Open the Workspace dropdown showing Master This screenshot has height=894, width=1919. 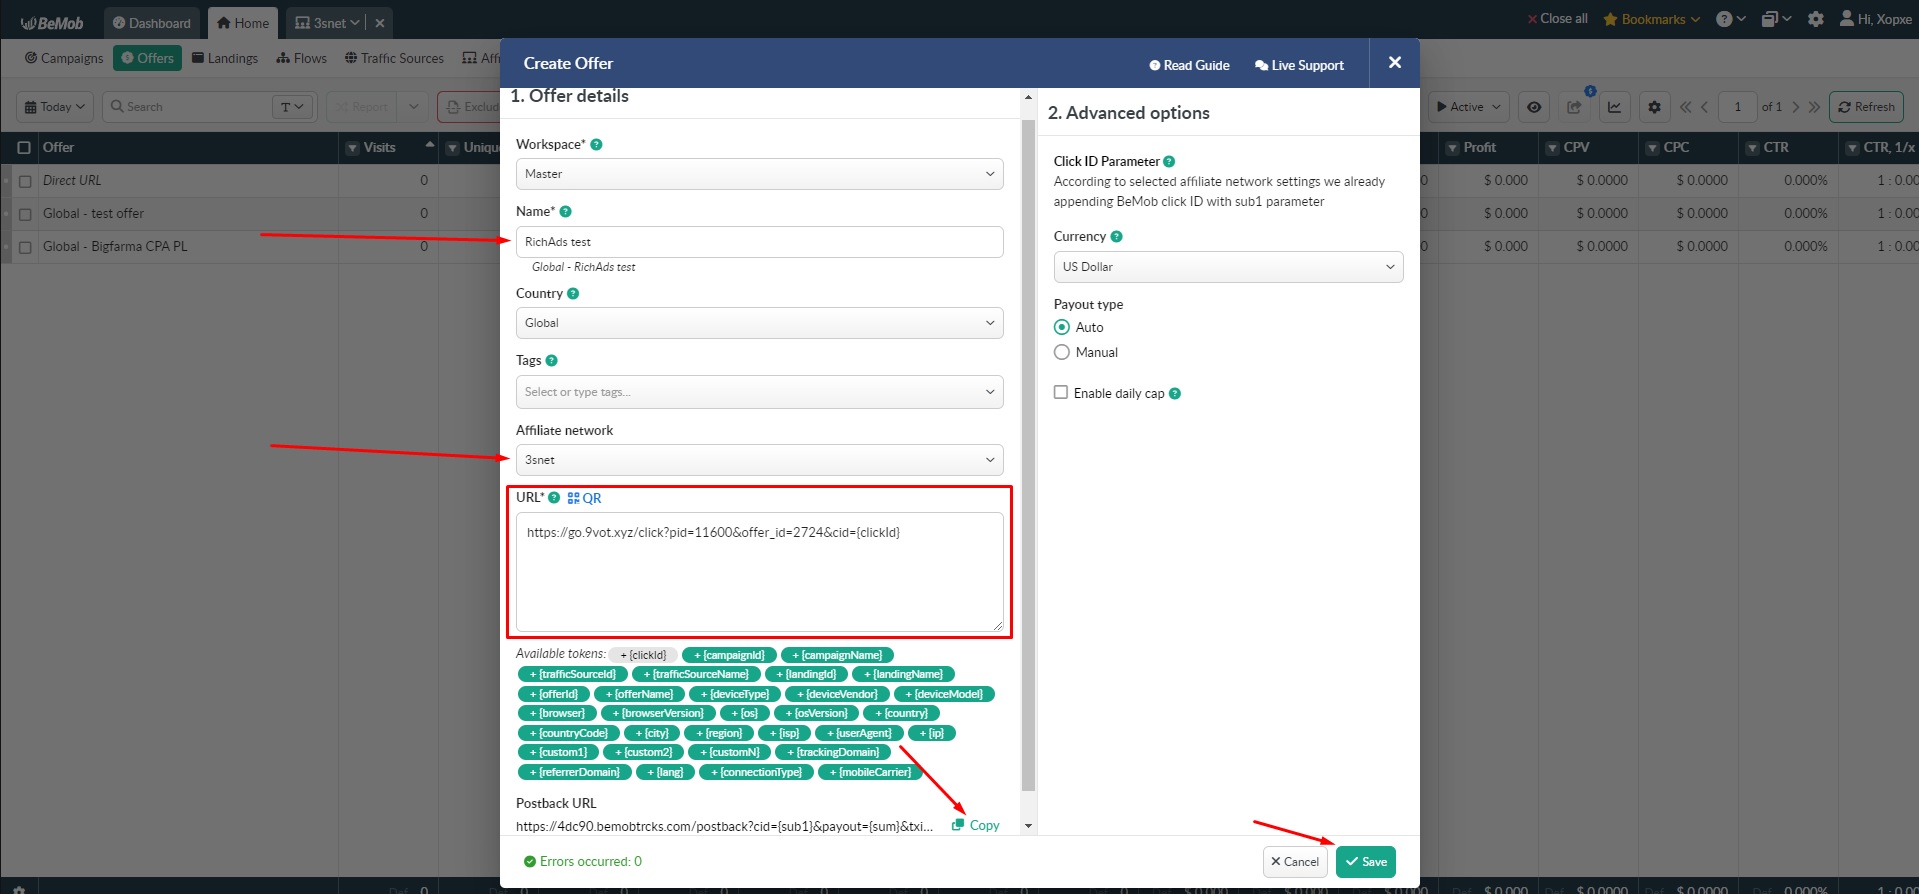tap(759, 173)
